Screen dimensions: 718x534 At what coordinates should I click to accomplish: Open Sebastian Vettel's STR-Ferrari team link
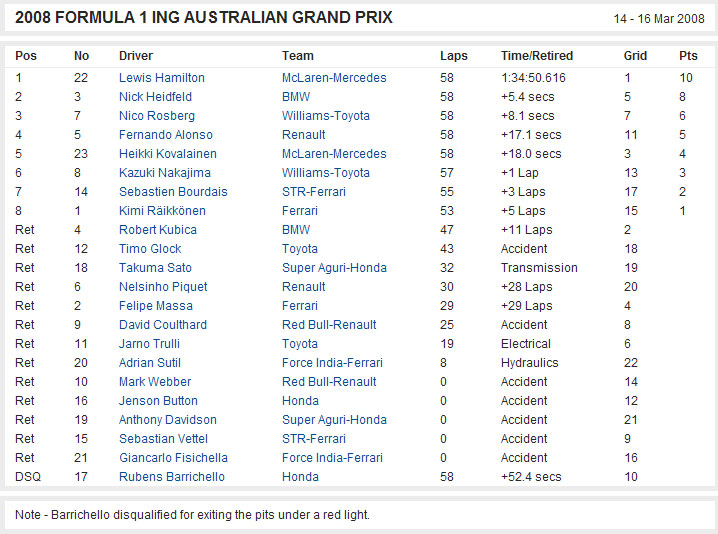pyautogui.click(x=314, y=439)
